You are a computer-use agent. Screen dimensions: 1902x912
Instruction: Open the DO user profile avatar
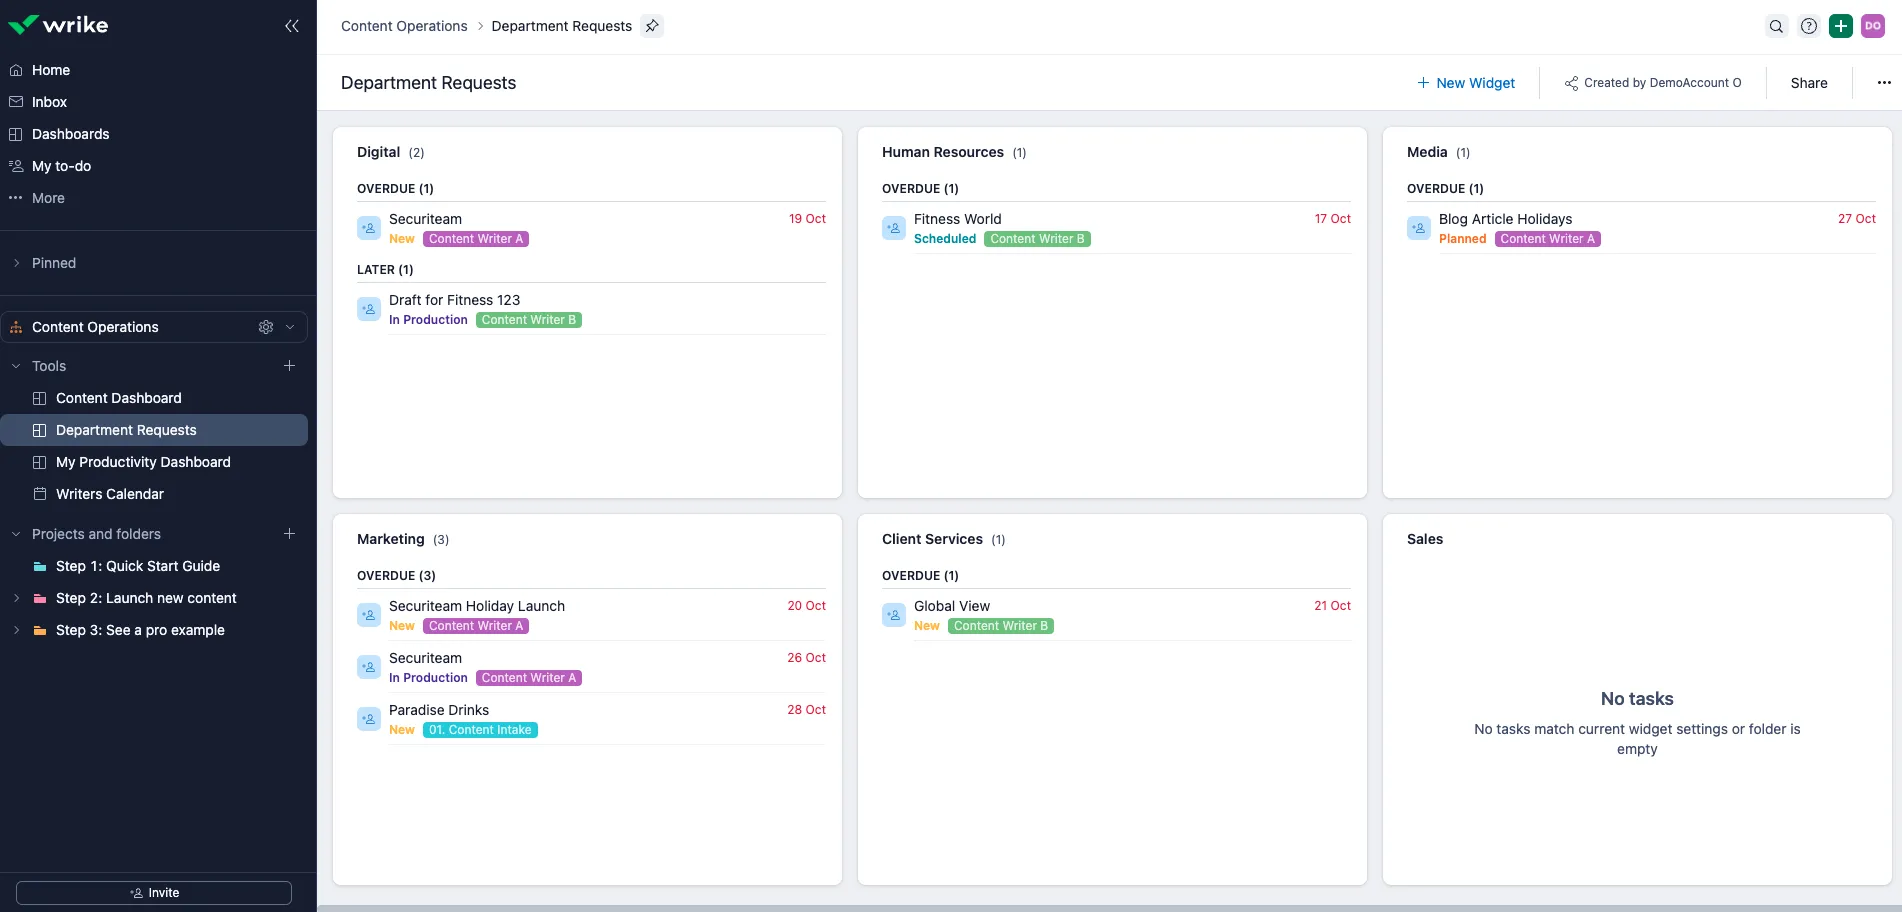coord(1873,27)
